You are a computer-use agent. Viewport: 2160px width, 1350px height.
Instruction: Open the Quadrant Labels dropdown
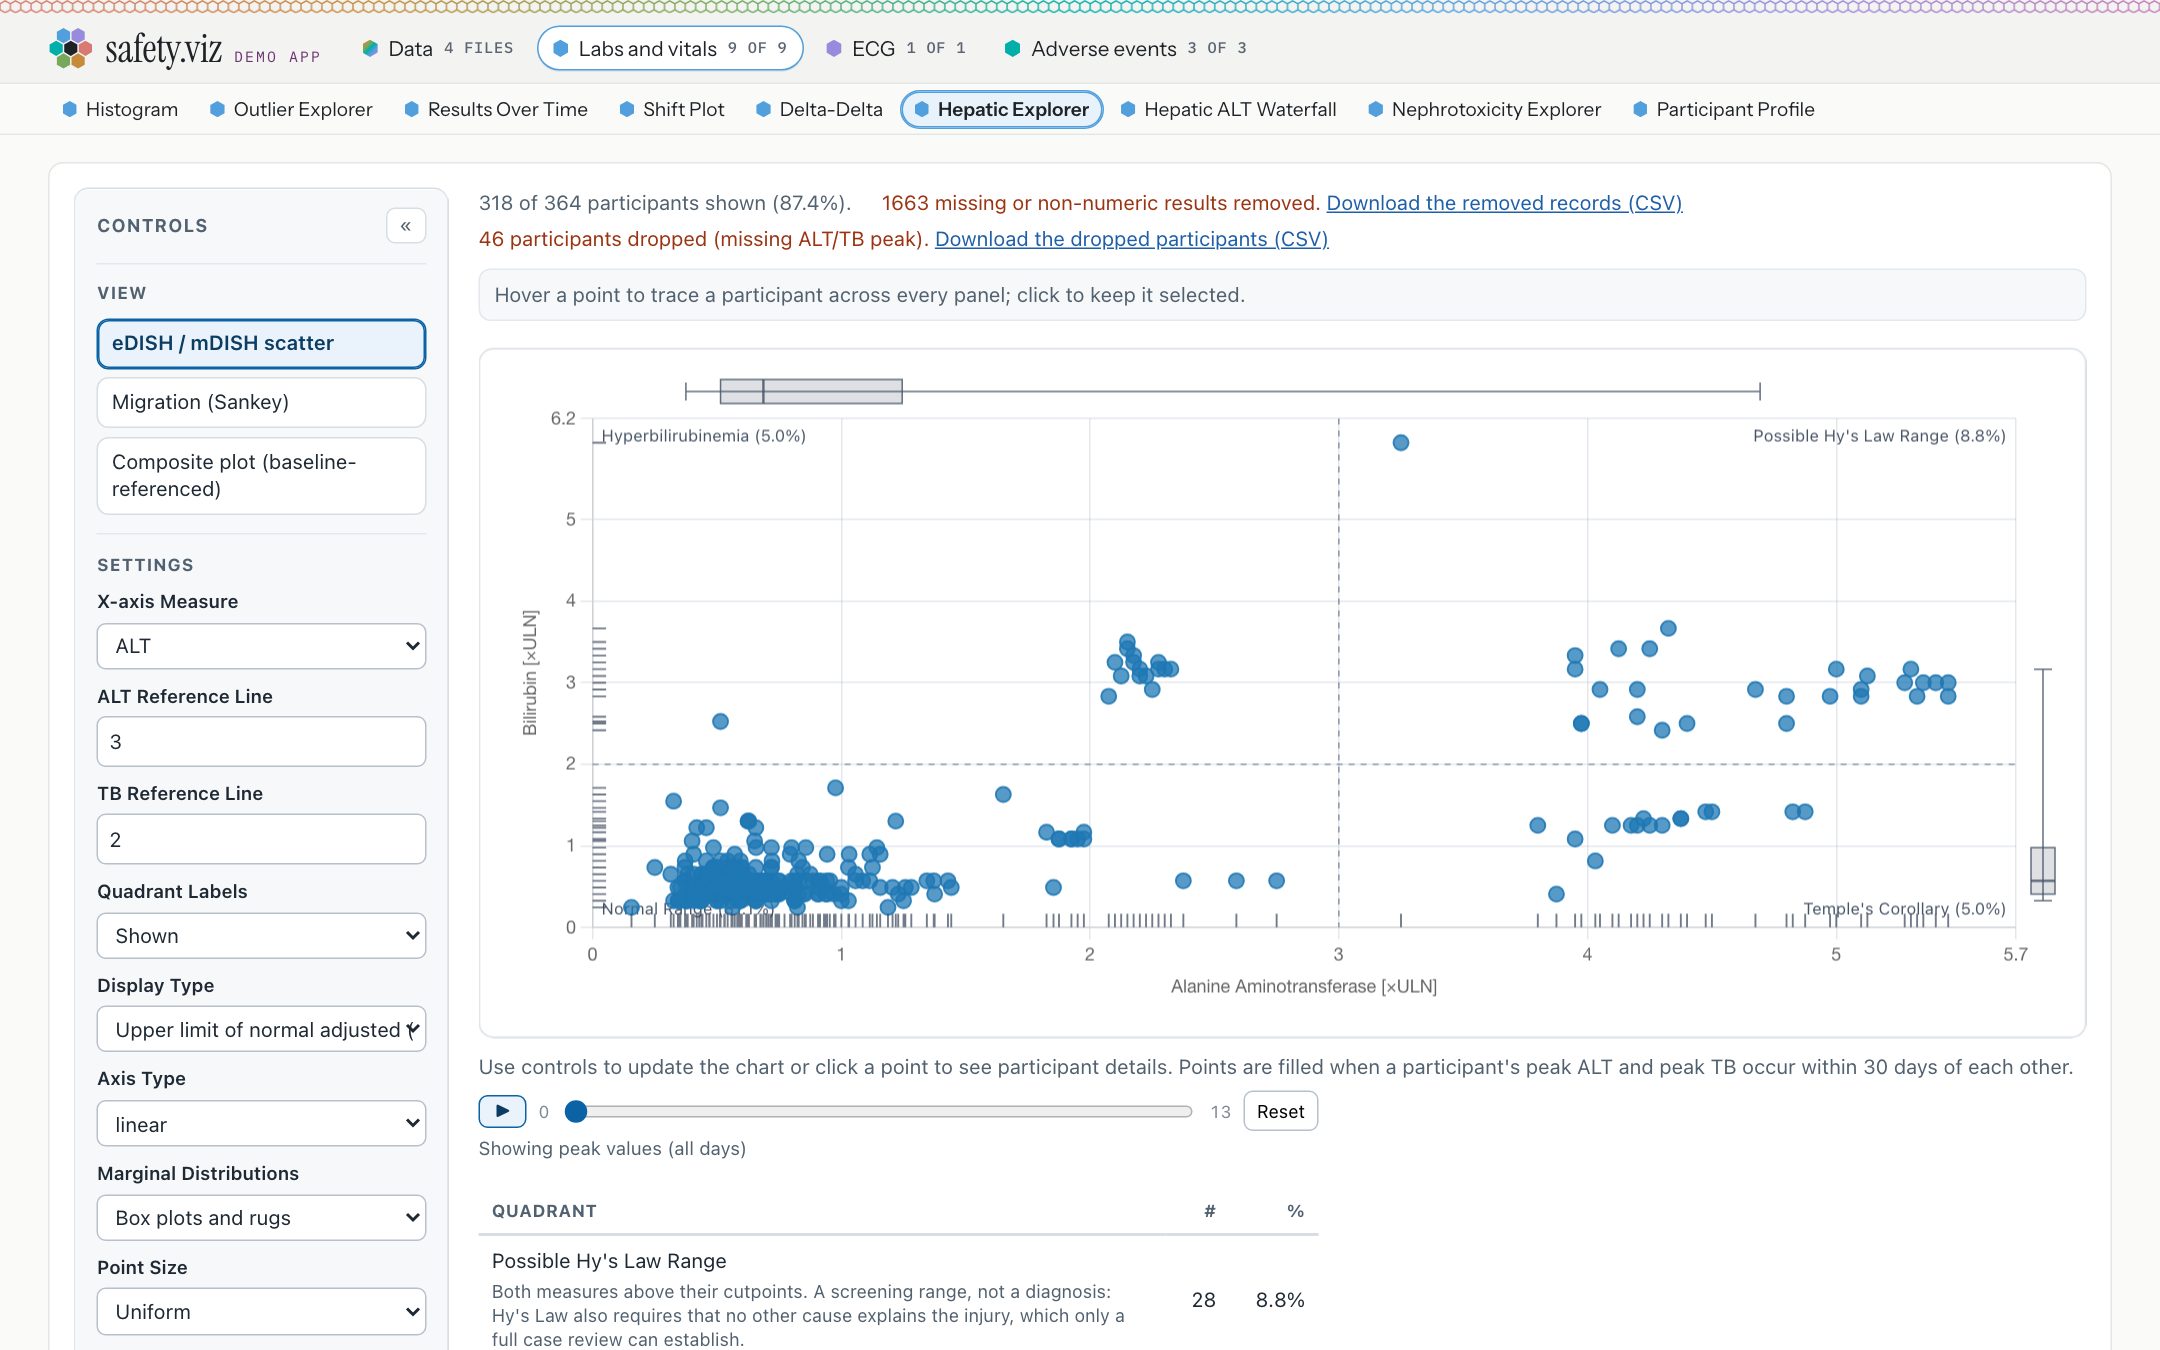(x=261, y=936)
